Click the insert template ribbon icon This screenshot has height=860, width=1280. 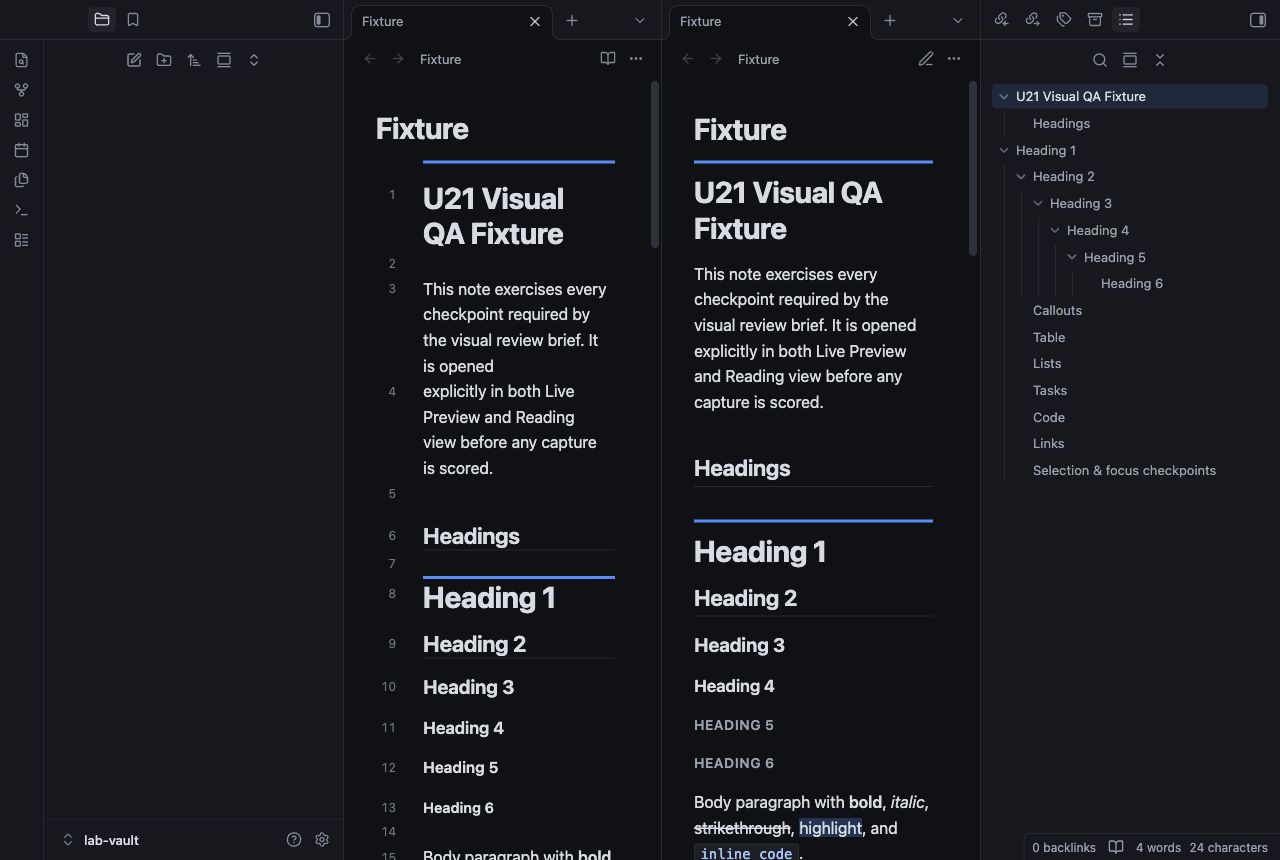21,180
